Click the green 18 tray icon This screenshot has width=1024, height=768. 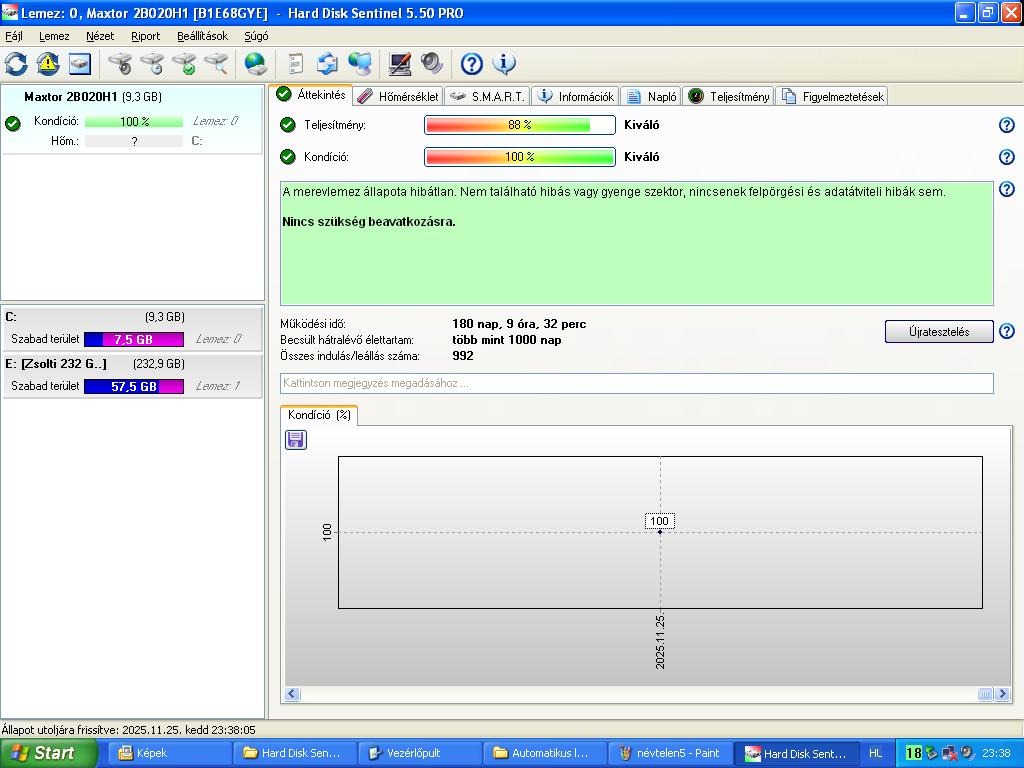(912, 754)
